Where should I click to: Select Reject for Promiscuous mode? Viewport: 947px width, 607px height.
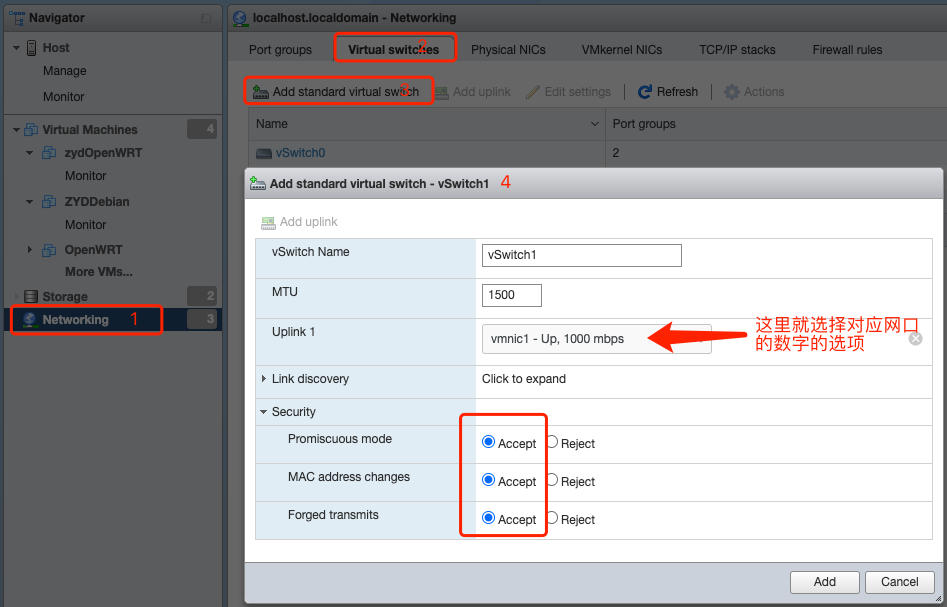[x=551, y=442]
